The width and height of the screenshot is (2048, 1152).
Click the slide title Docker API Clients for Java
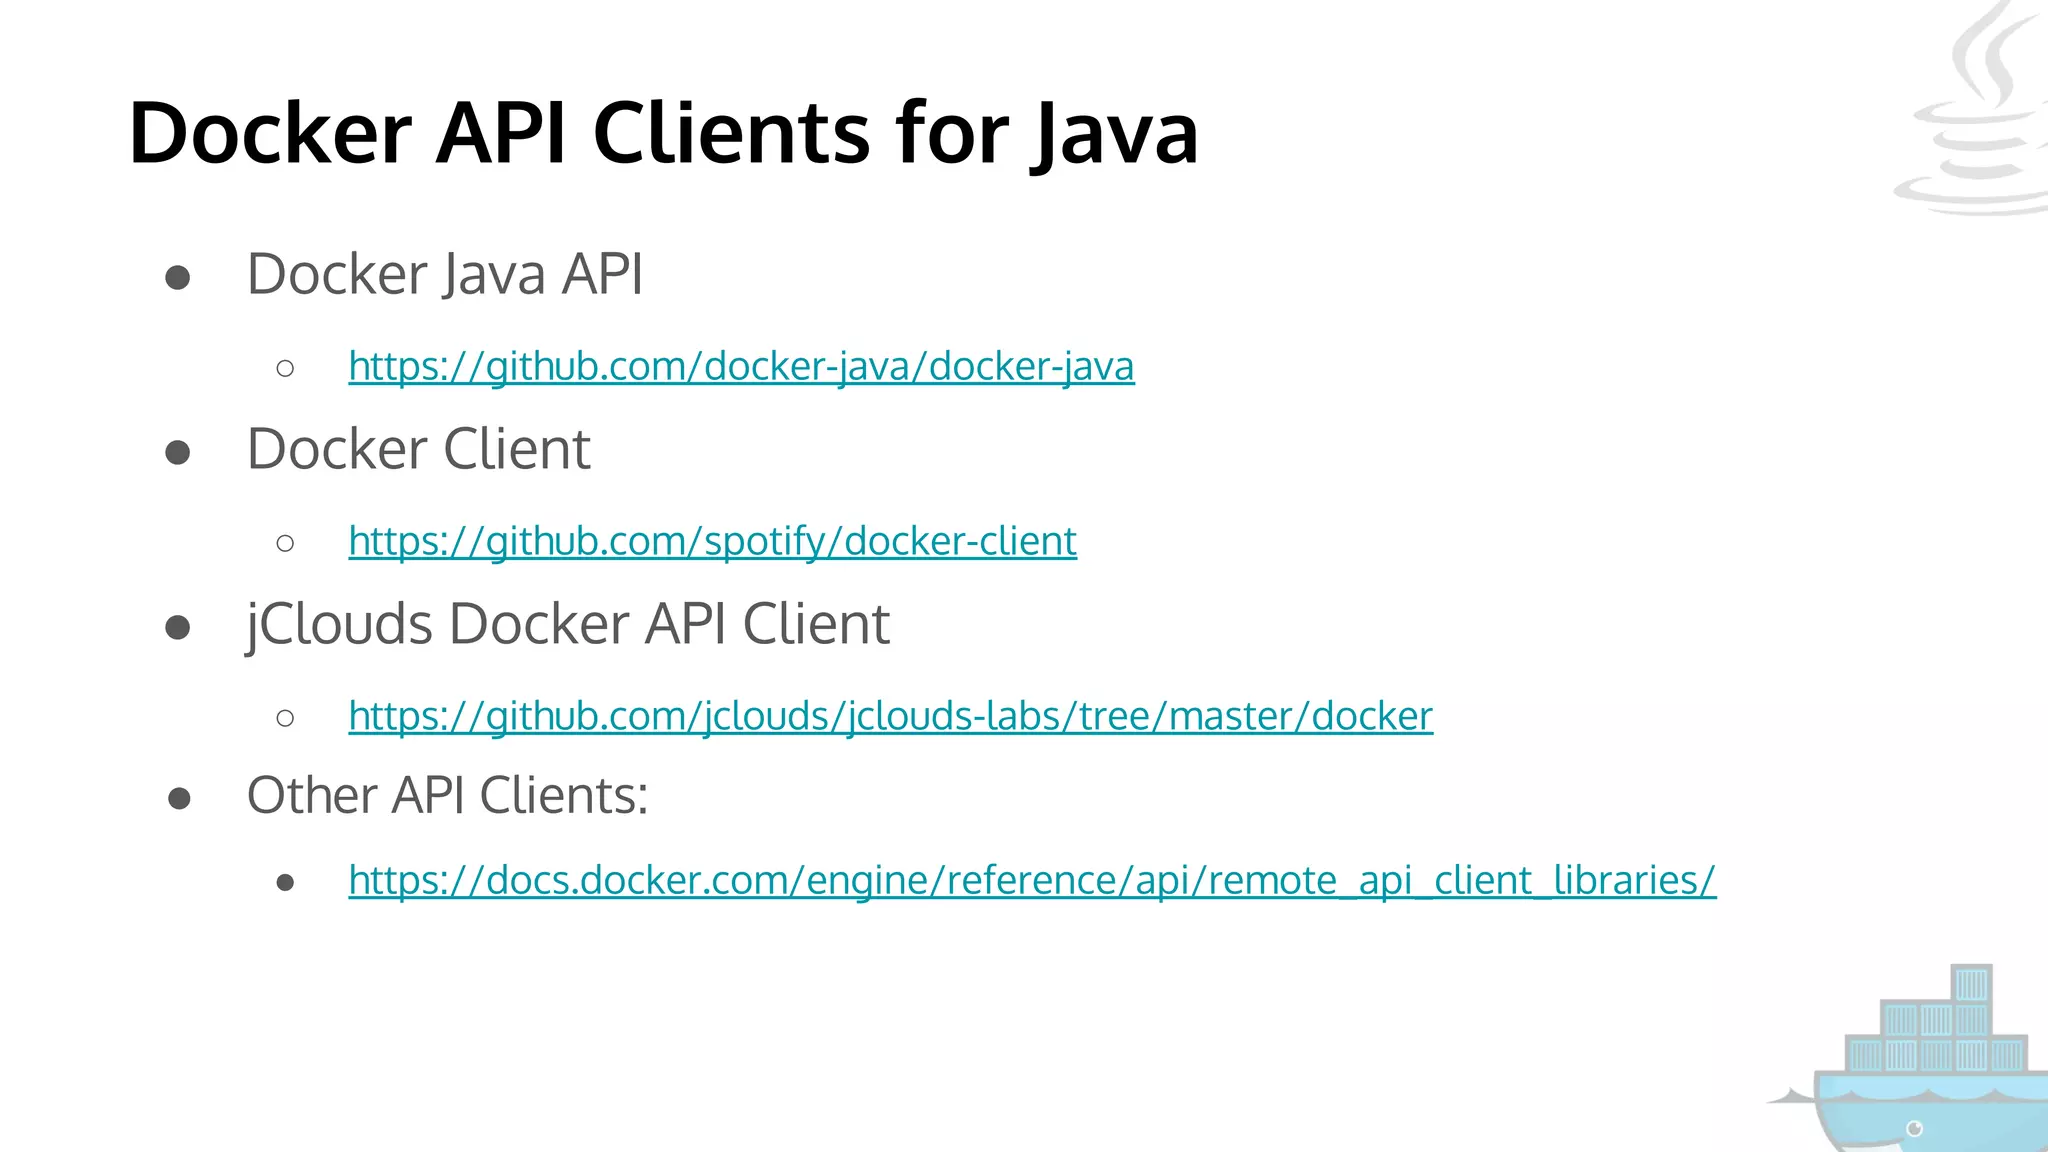pyautogui.click(x=663, y=132)
